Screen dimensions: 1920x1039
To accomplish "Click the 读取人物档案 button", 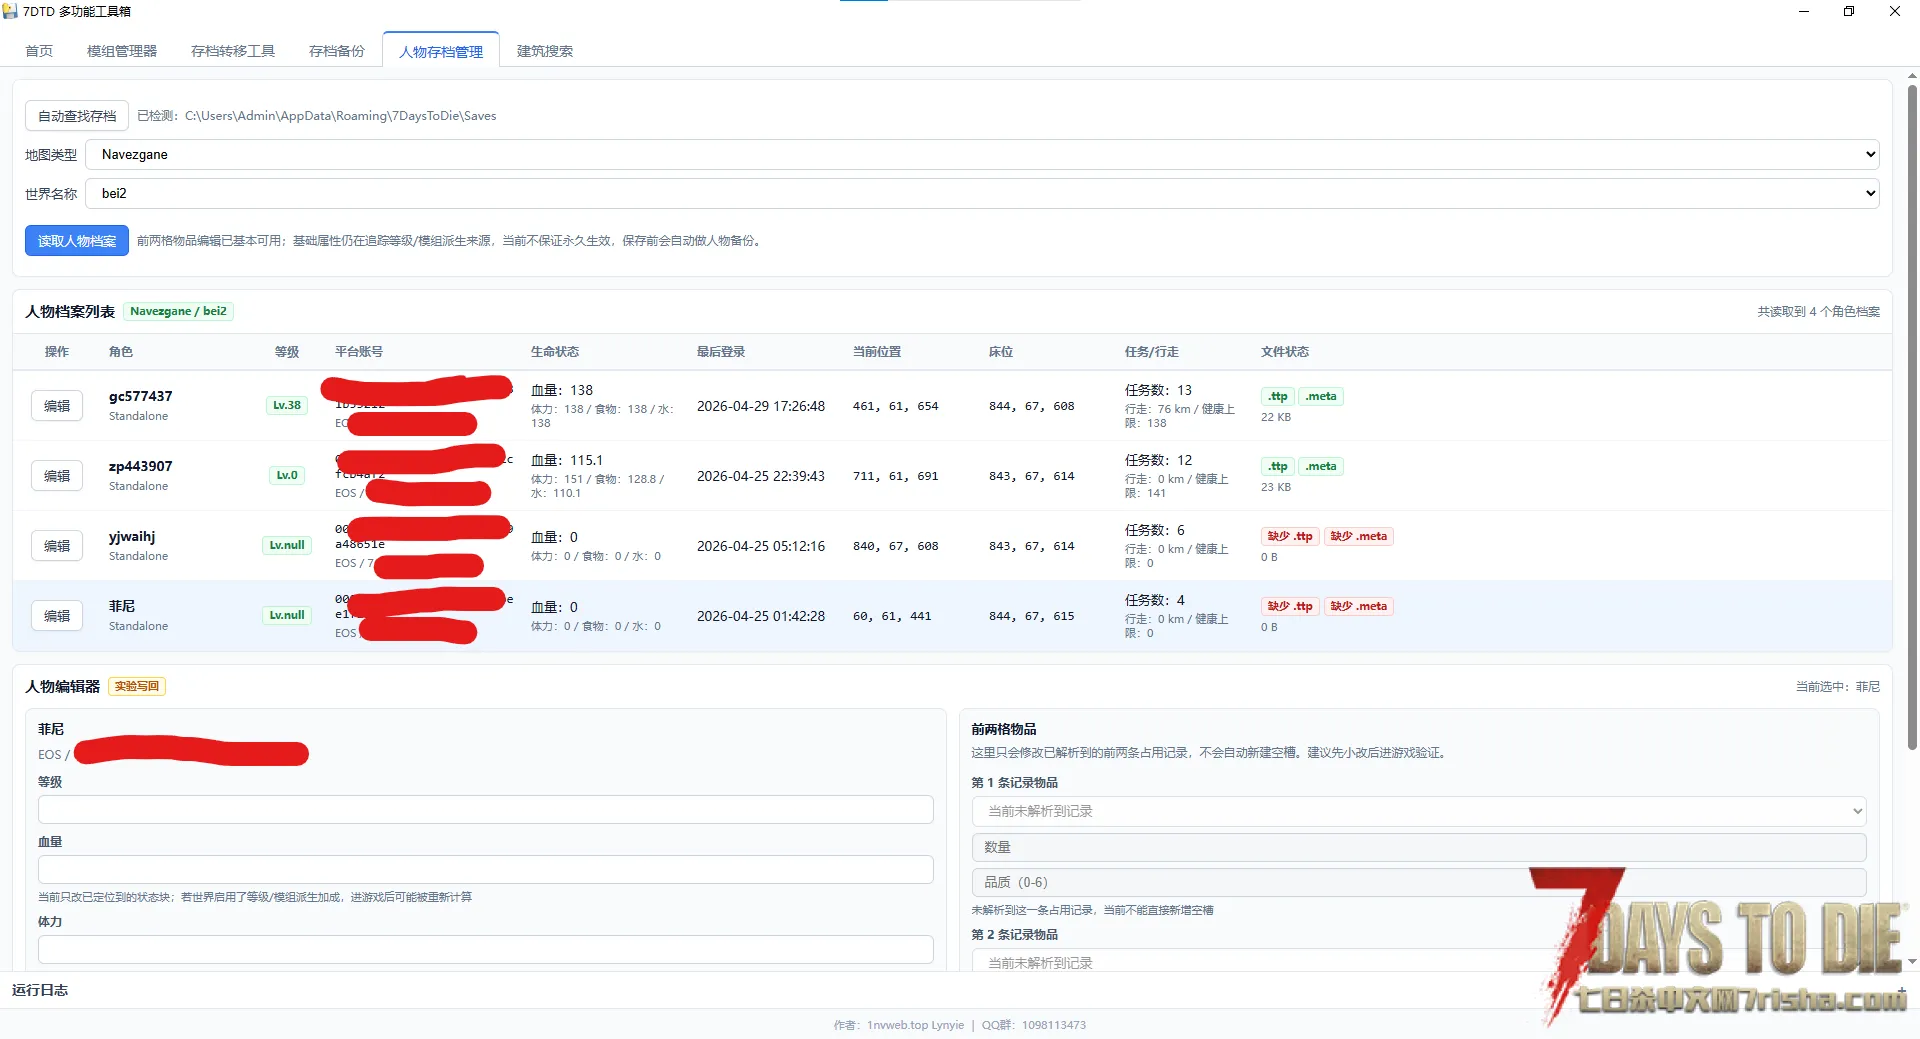I will (77, 241).
